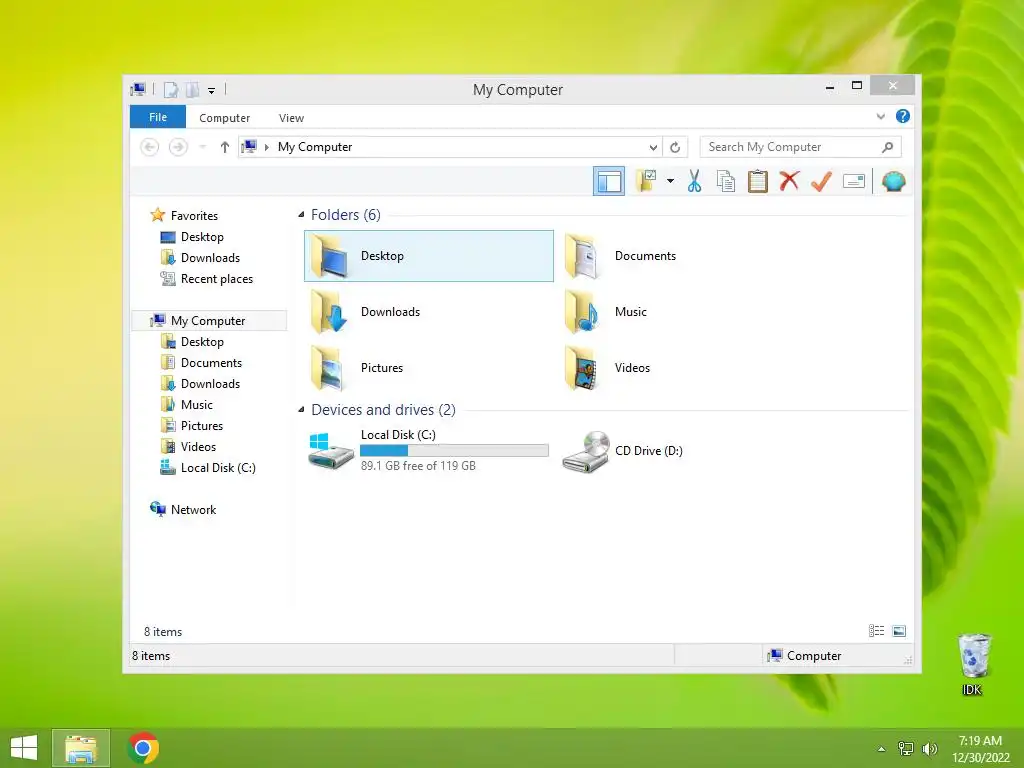Open the Help question mark icon

903,116
